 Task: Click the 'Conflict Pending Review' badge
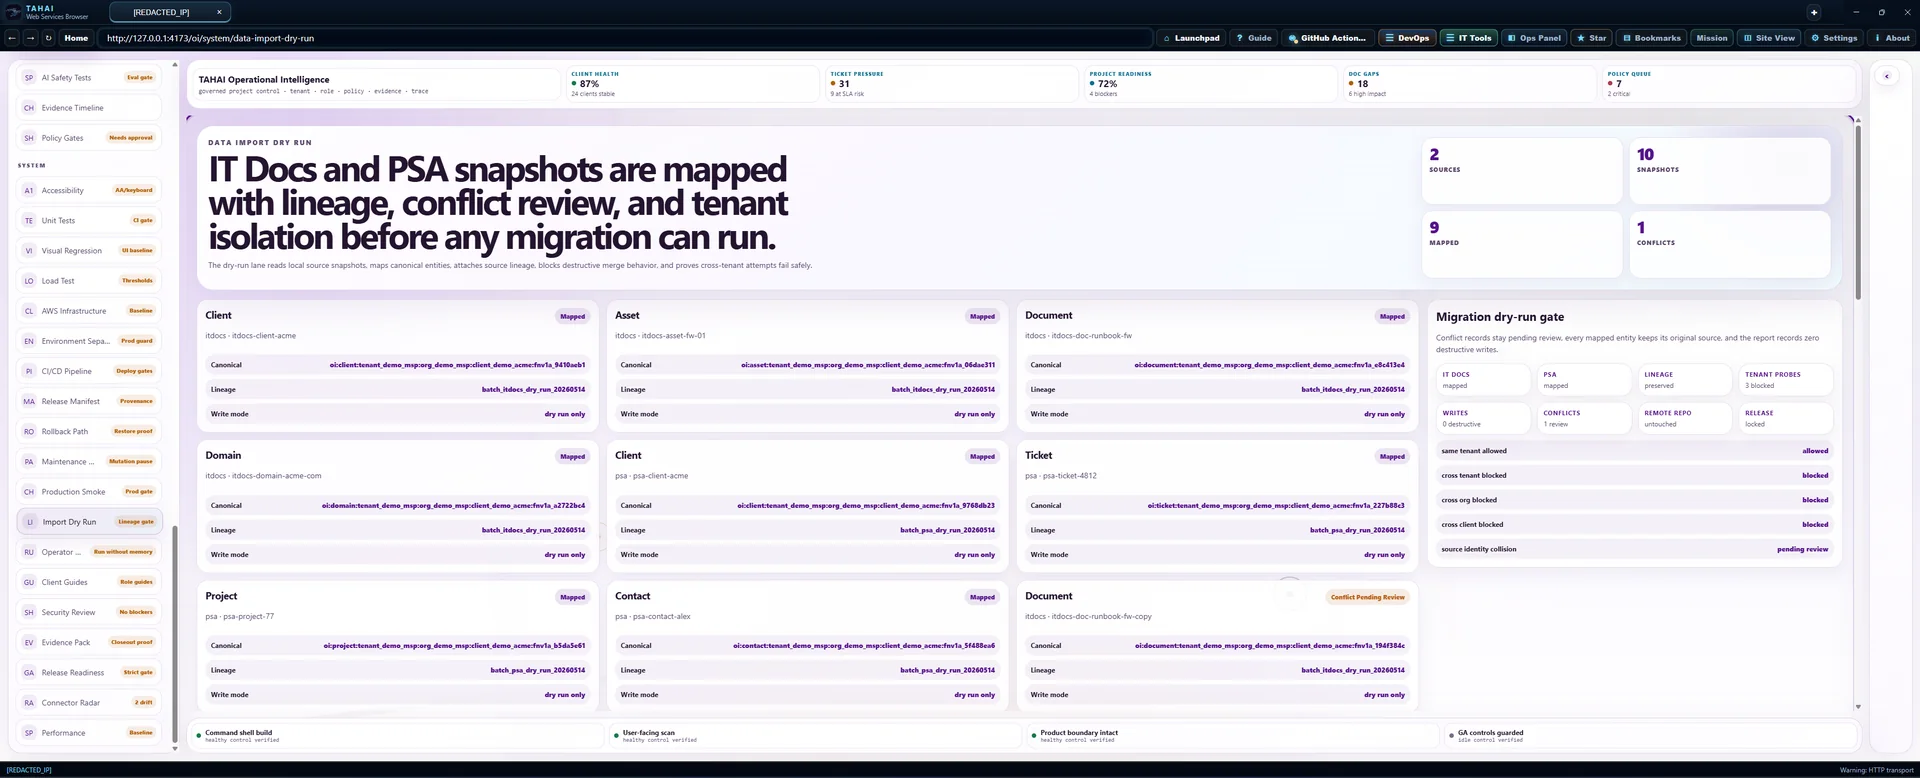pos(1368,597)
